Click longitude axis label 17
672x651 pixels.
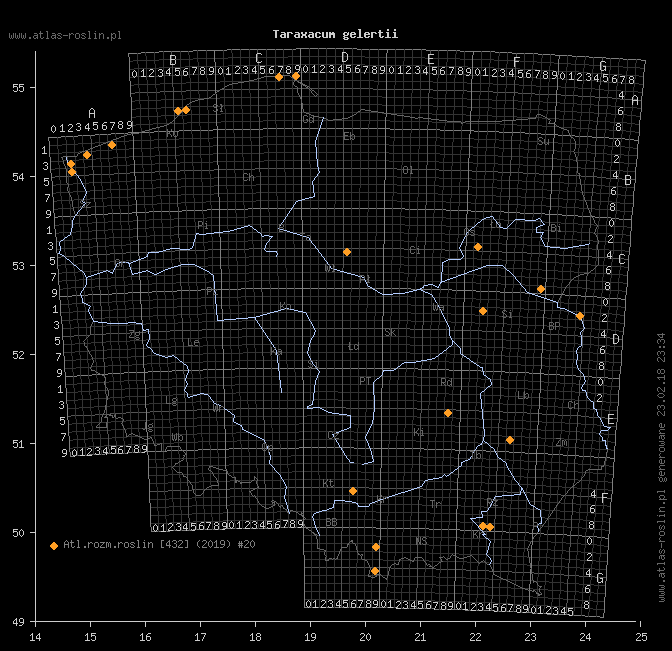point(200,637)
